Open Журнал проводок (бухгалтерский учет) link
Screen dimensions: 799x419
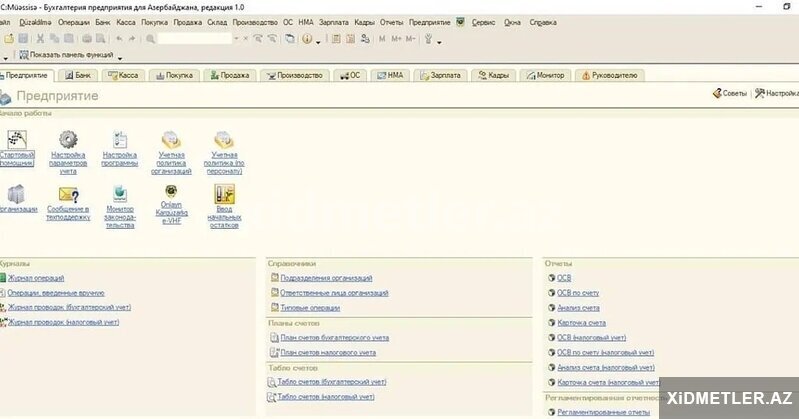pos(69,307)
